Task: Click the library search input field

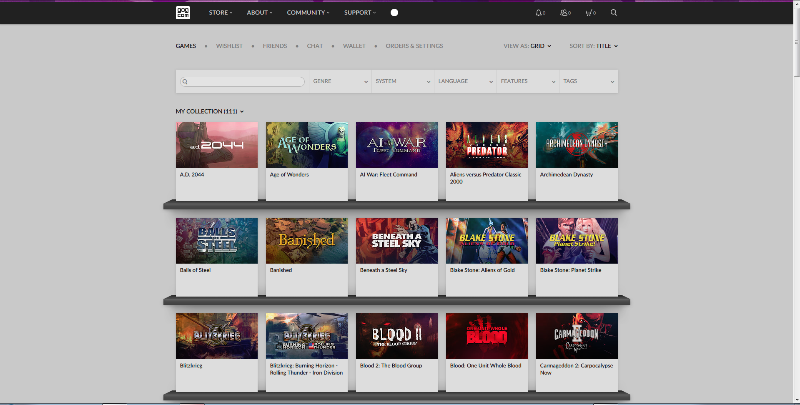Action: (x=242, y=82)
